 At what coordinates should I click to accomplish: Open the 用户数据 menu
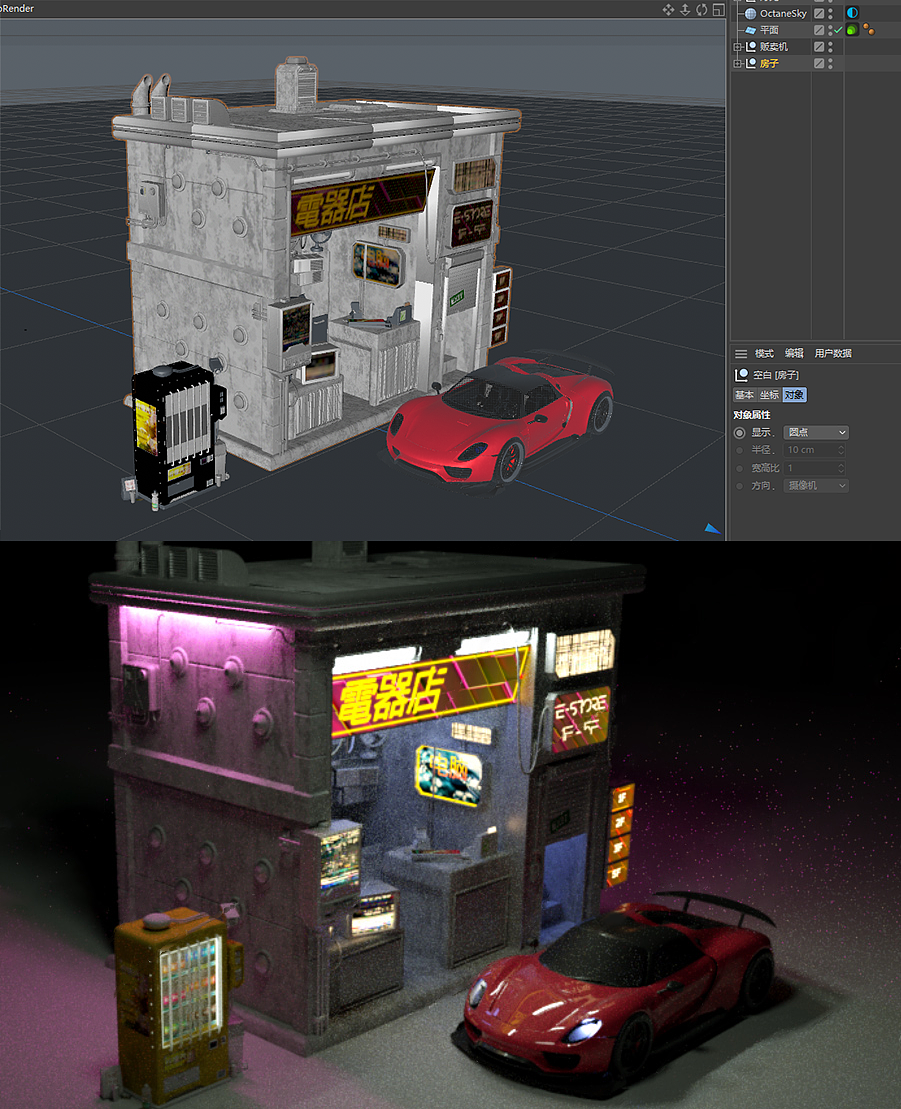833,354
